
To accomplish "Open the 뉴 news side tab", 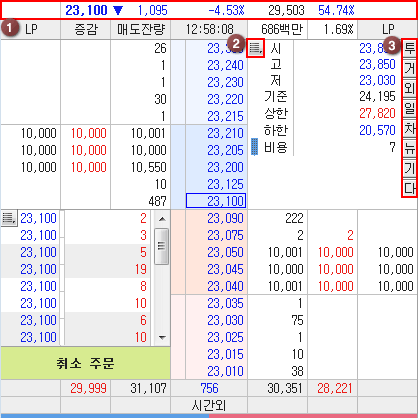I will 409,148.
